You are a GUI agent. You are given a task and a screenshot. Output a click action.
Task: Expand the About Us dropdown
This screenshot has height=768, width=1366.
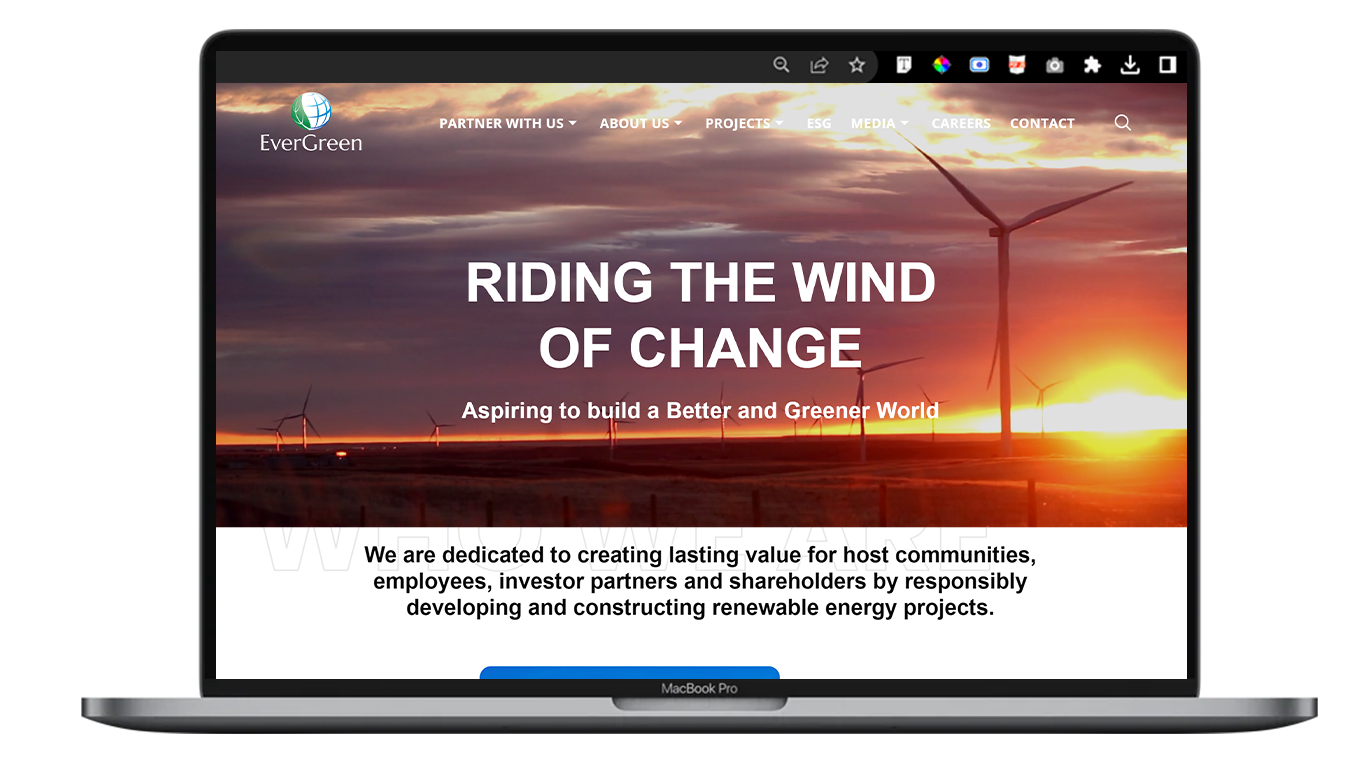click(x=641, y=123)
